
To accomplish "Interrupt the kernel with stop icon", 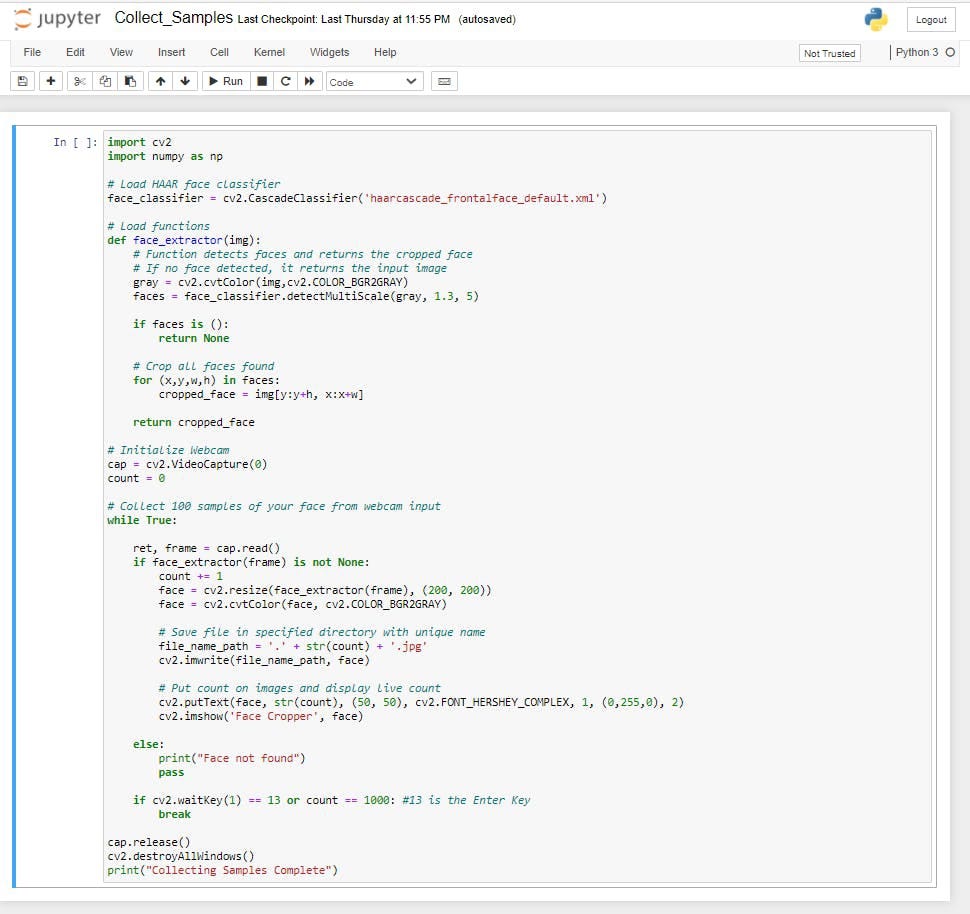I will 262,81.
